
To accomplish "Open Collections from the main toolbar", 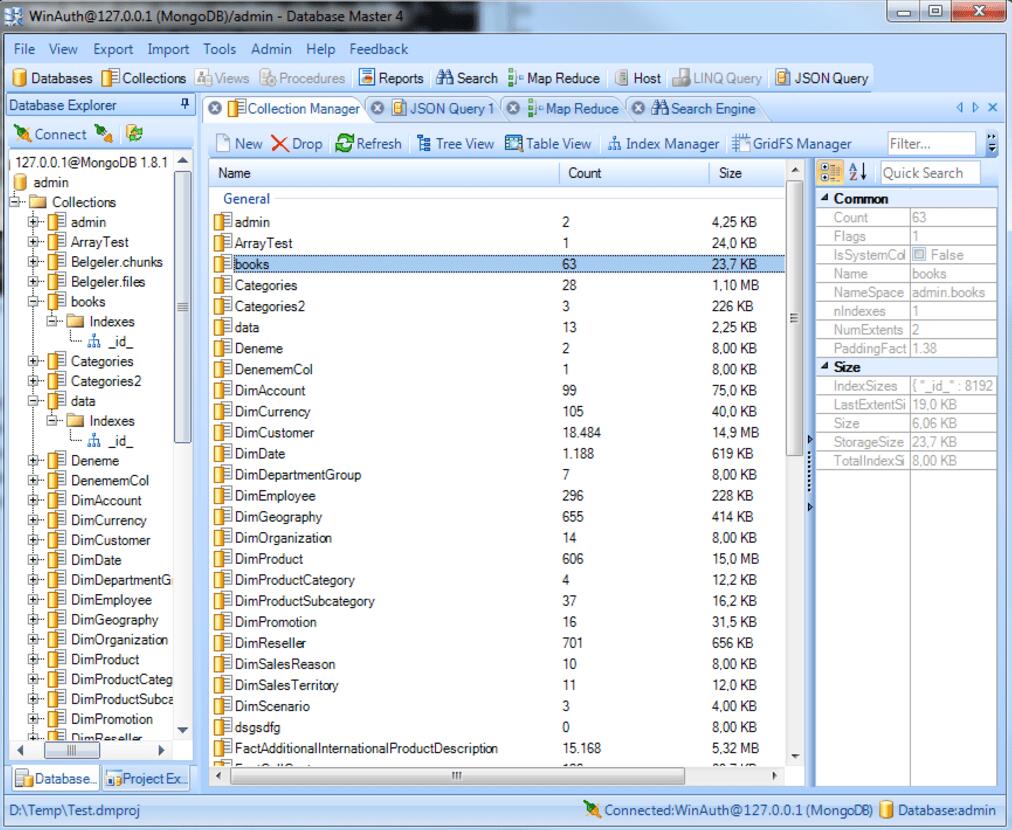I will (x=144, y=78).
